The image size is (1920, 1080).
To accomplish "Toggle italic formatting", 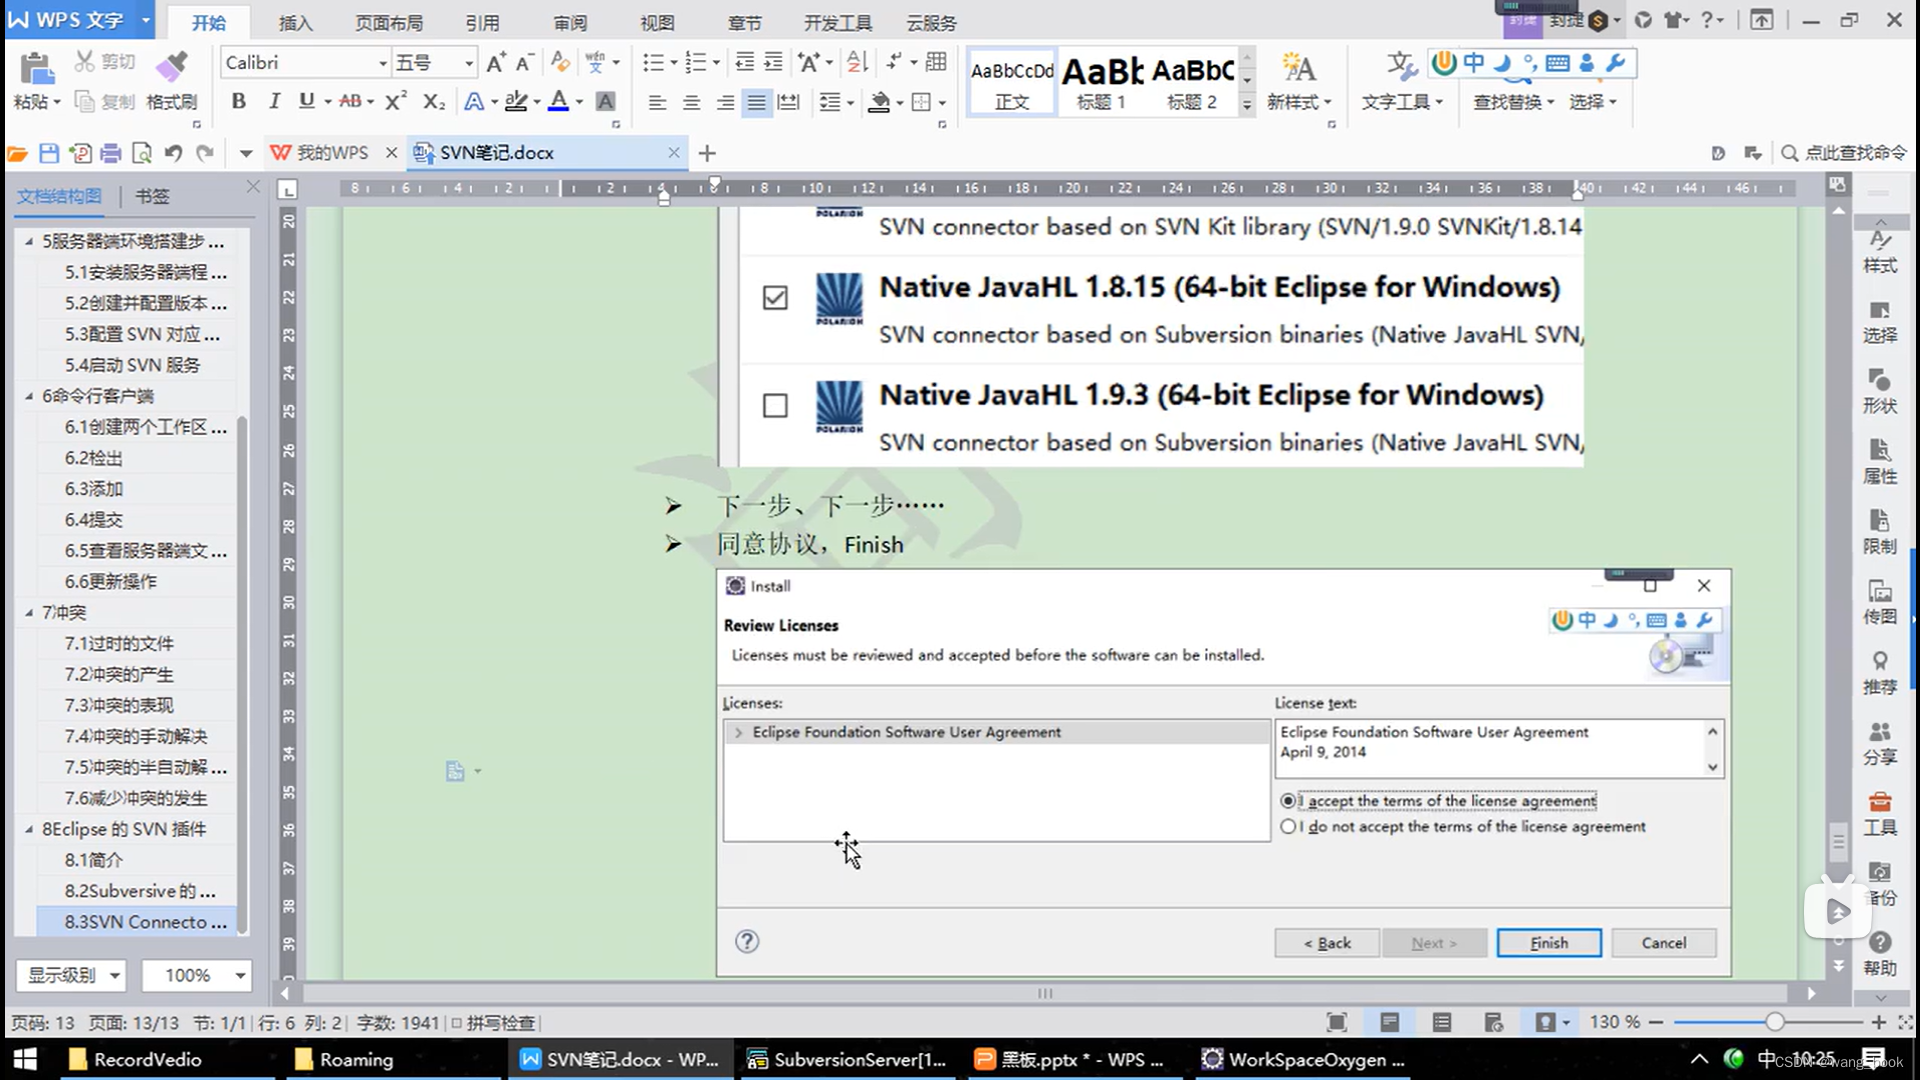I will (273, 101).
